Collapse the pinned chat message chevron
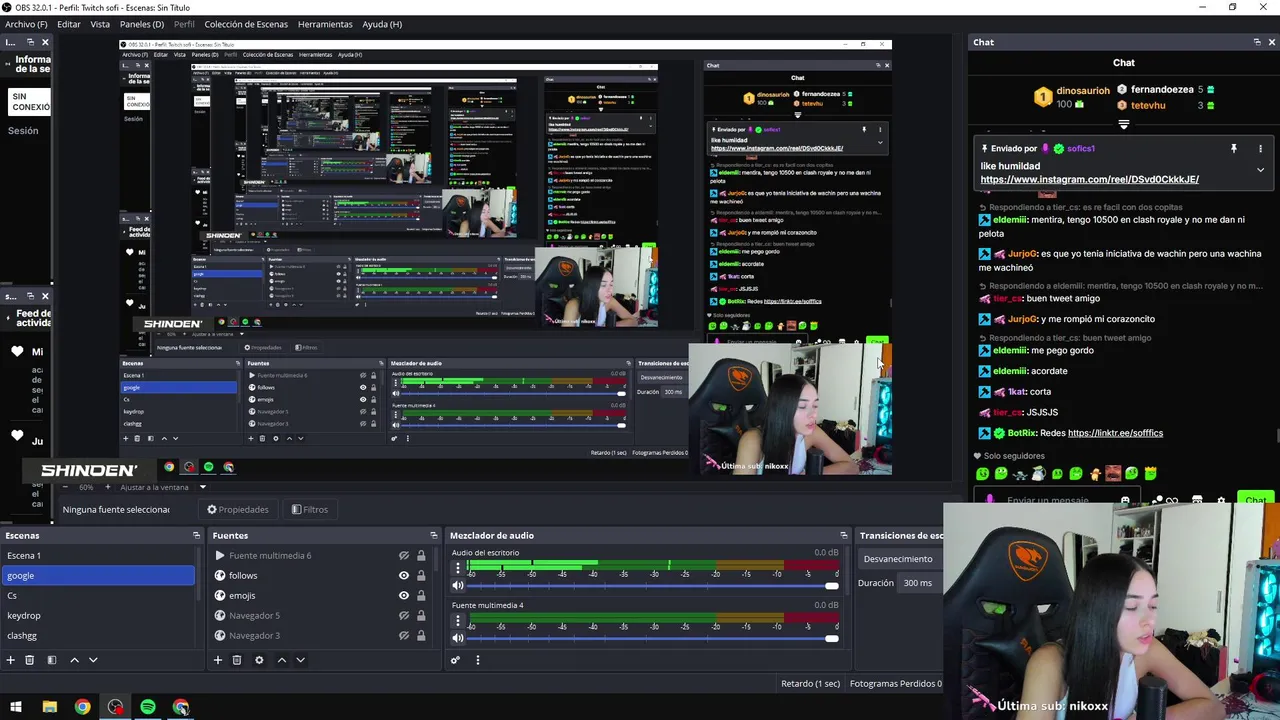1280x720 pixels. pos(1260,170)
